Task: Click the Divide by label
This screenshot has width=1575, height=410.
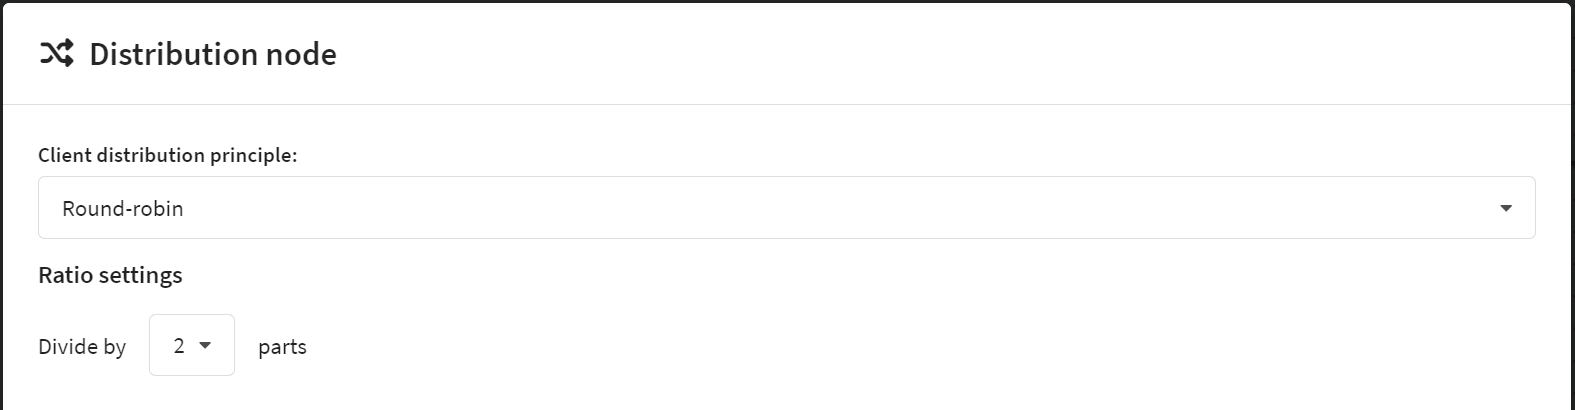Action: point(82,346)
